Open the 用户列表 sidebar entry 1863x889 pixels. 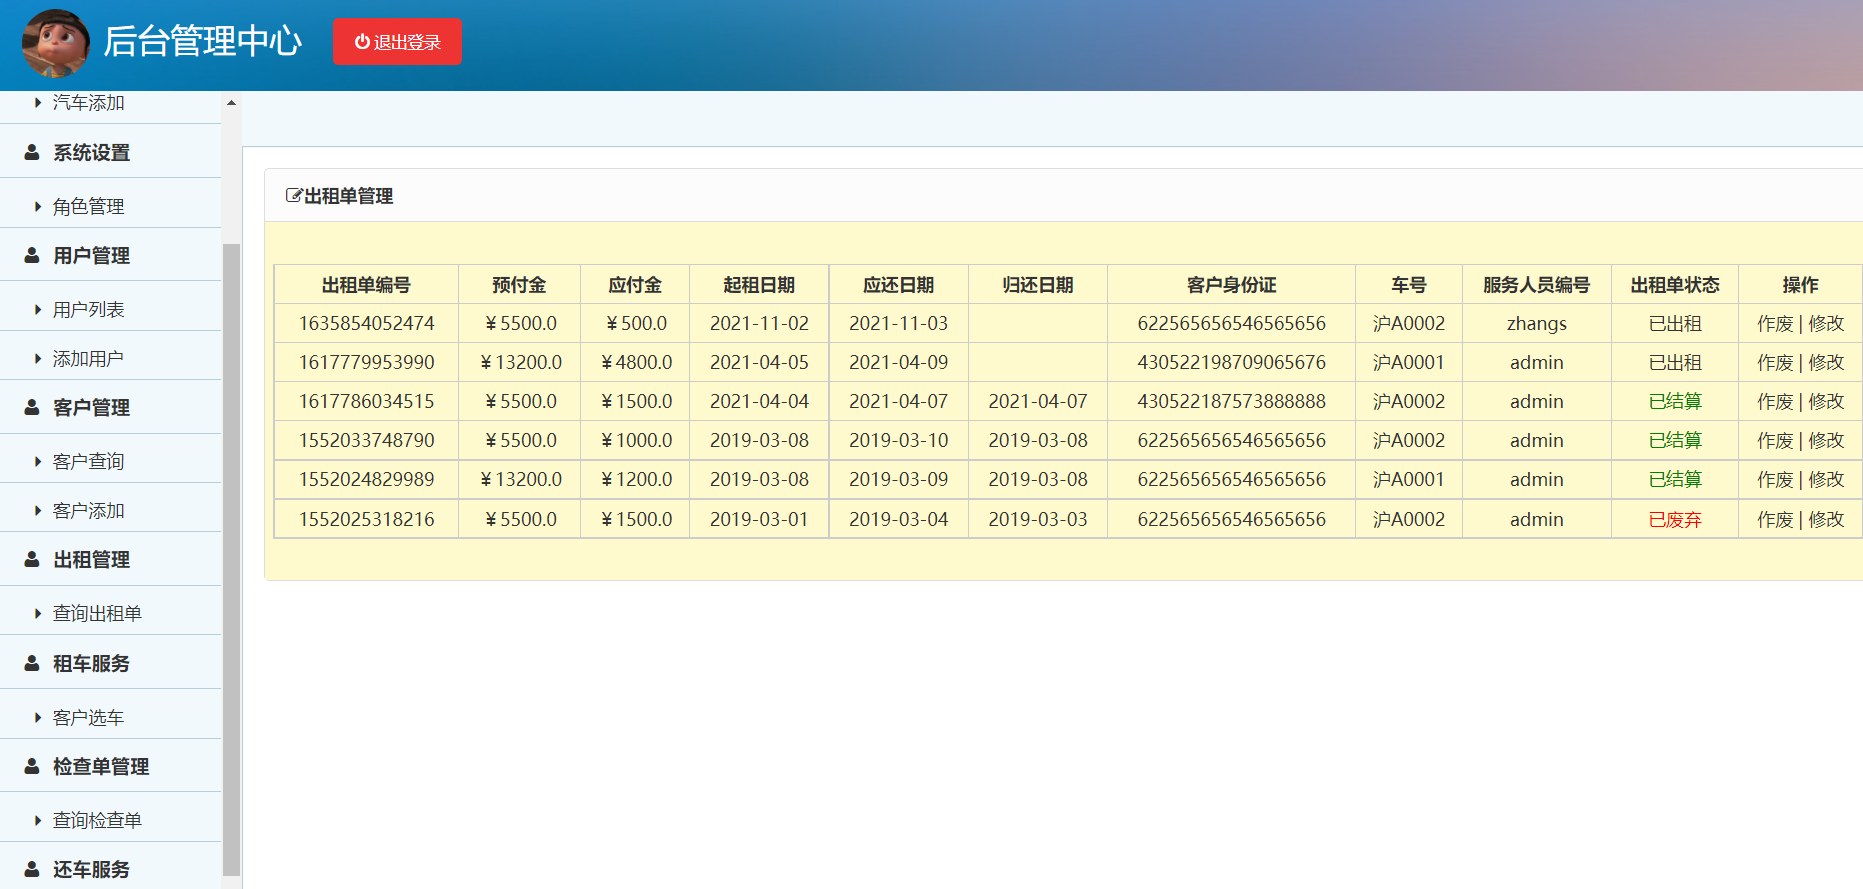(x=88, y=309)
